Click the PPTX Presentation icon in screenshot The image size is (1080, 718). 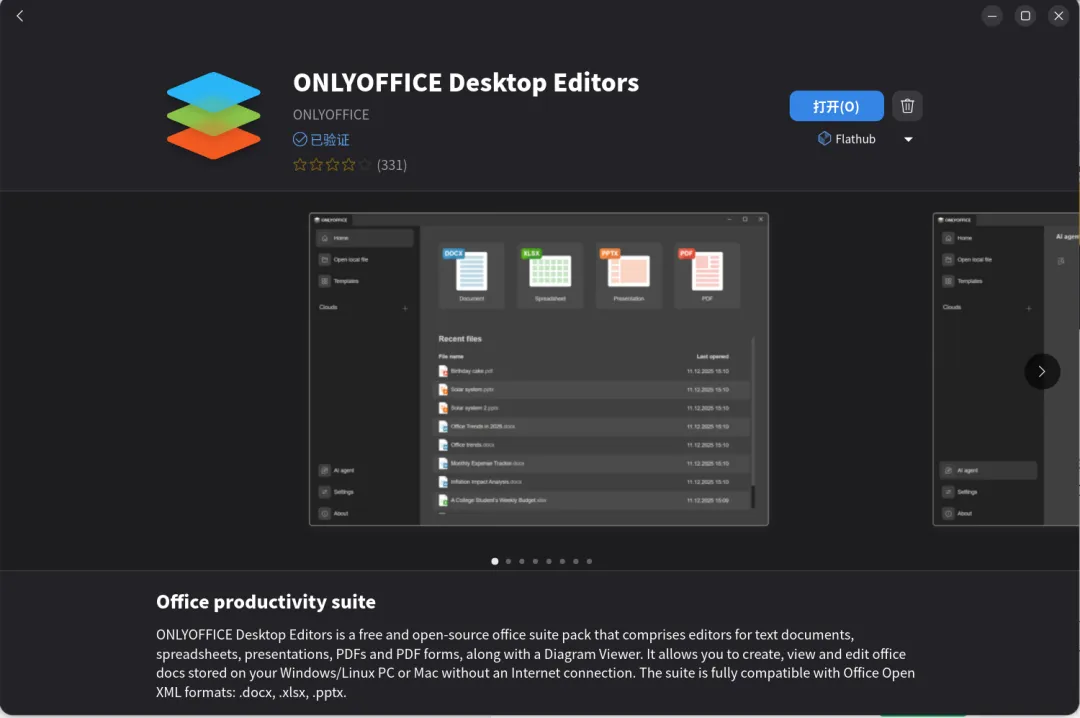(628, 275)
